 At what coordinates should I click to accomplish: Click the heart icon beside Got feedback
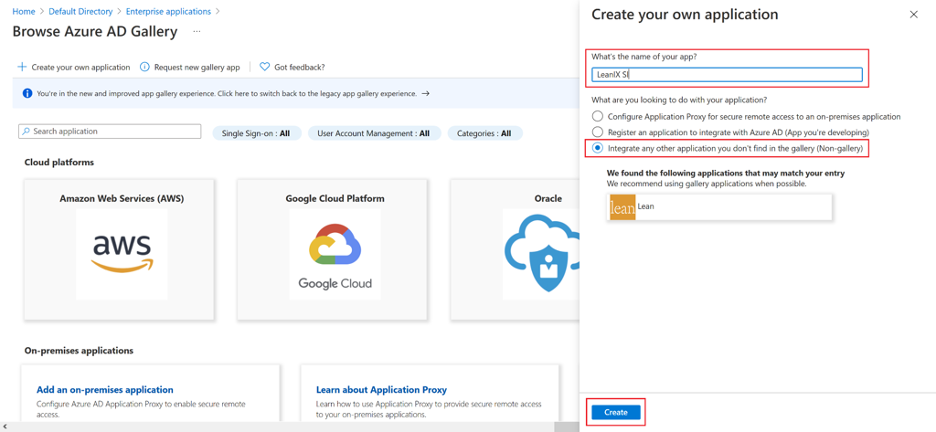pos(265,67)
